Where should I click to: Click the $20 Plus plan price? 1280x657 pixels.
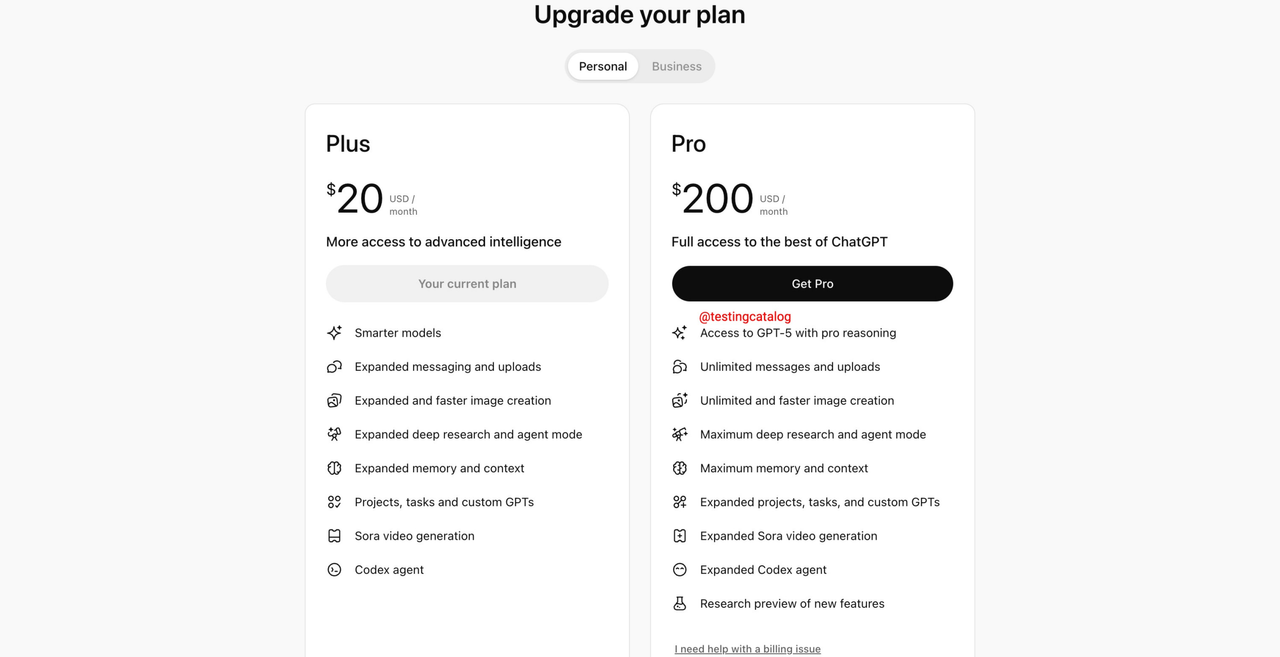356,199
